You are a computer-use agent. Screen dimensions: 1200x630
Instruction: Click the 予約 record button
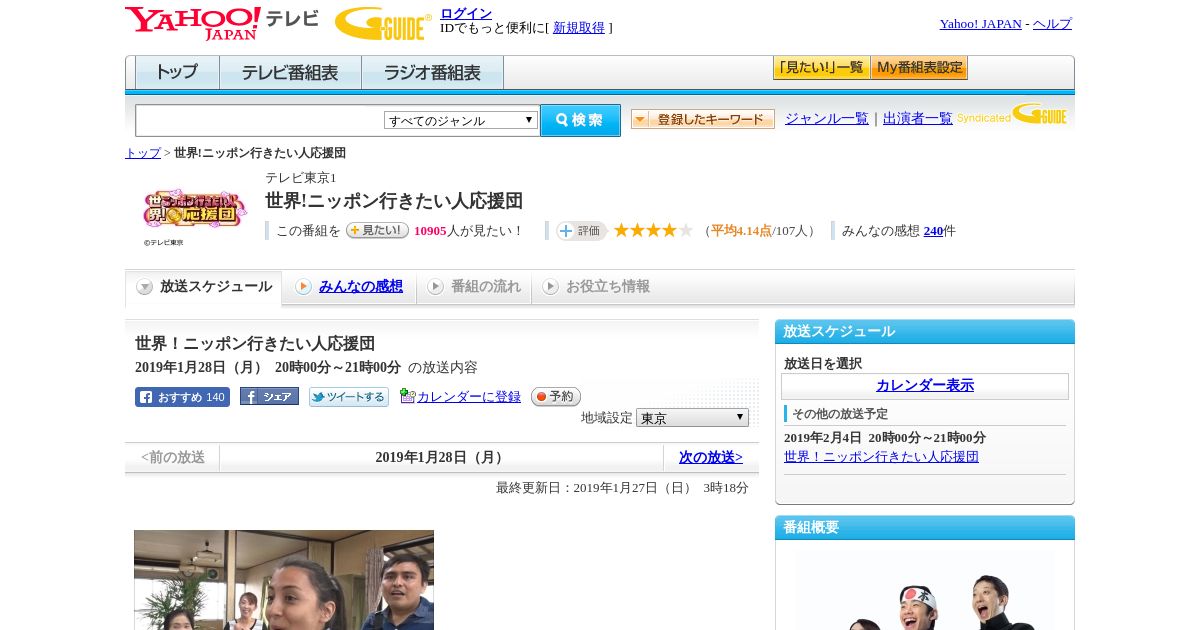556,397
